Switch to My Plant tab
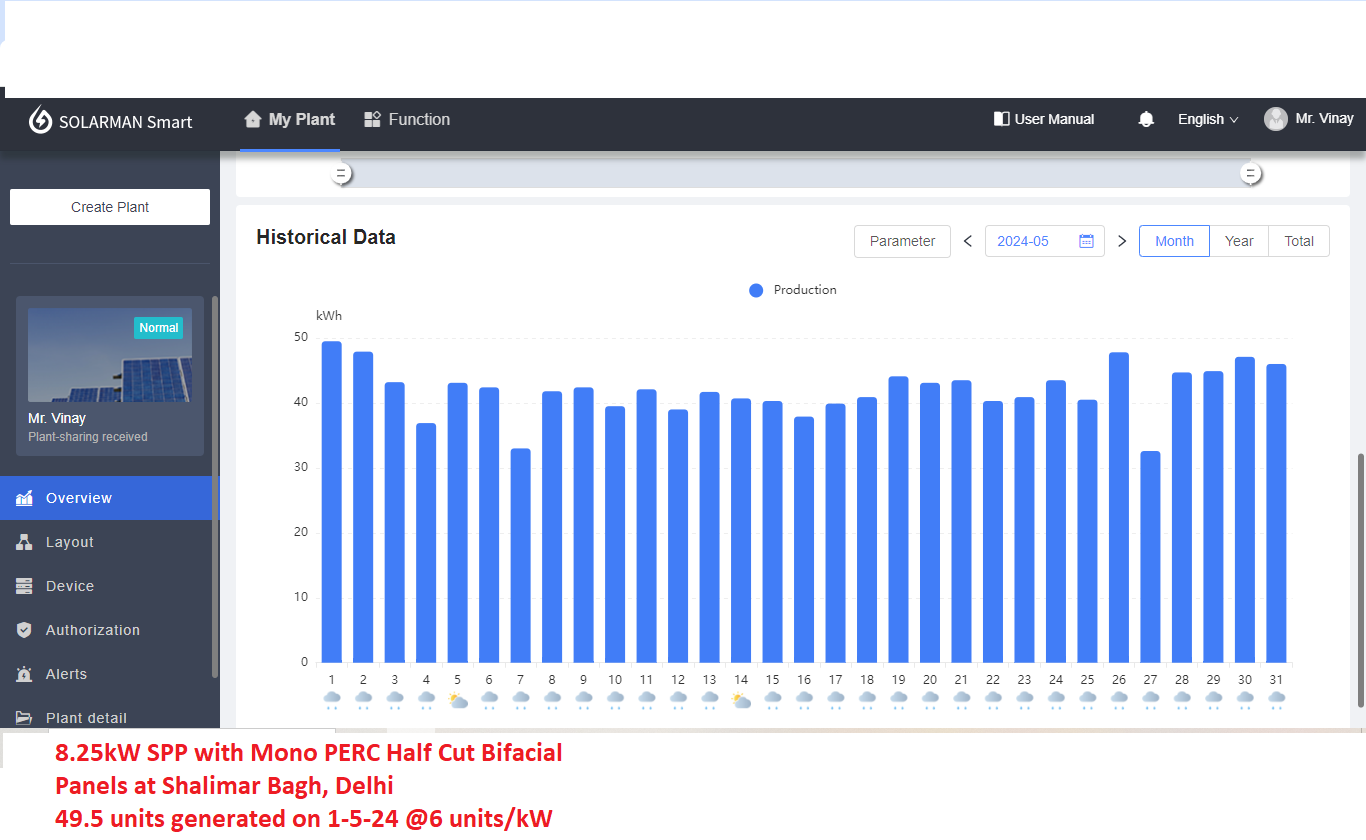 (290, 120)
